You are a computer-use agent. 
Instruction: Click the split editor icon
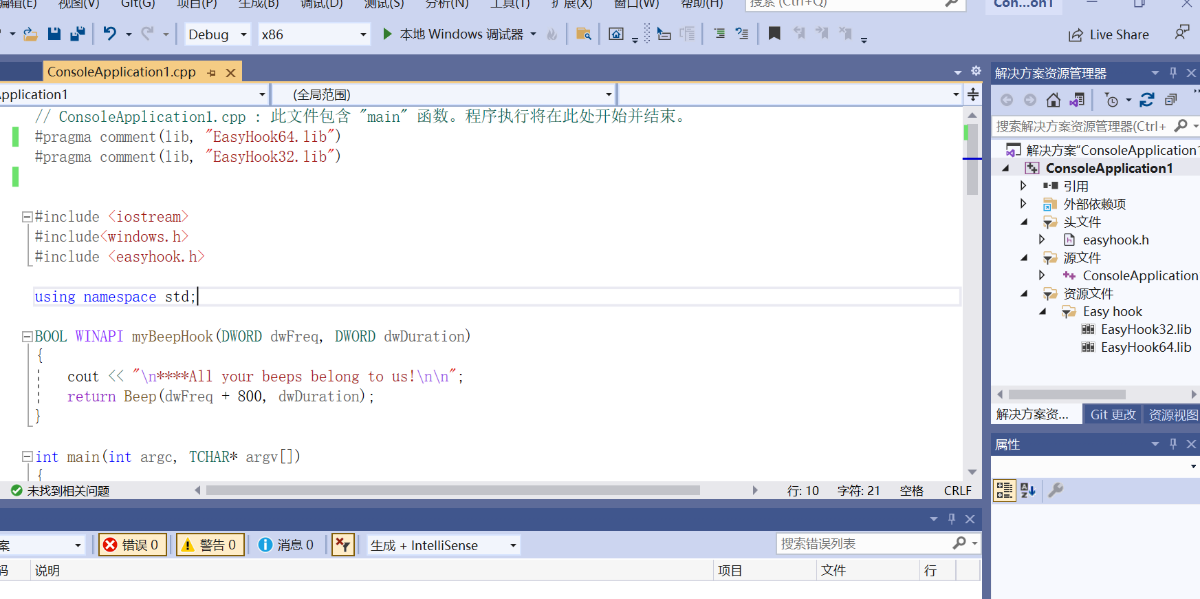[972, 94]
